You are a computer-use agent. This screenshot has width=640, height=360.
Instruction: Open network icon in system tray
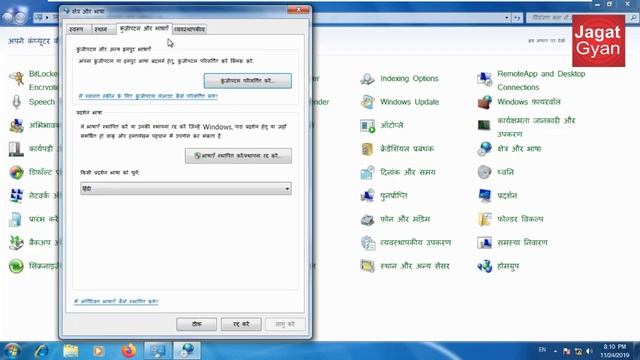pos(578,351)
